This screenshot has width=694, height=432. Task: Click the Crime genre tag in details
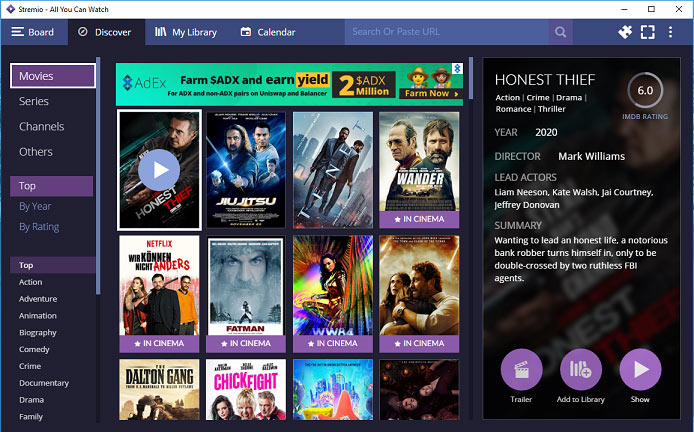(x=538, y=98)
